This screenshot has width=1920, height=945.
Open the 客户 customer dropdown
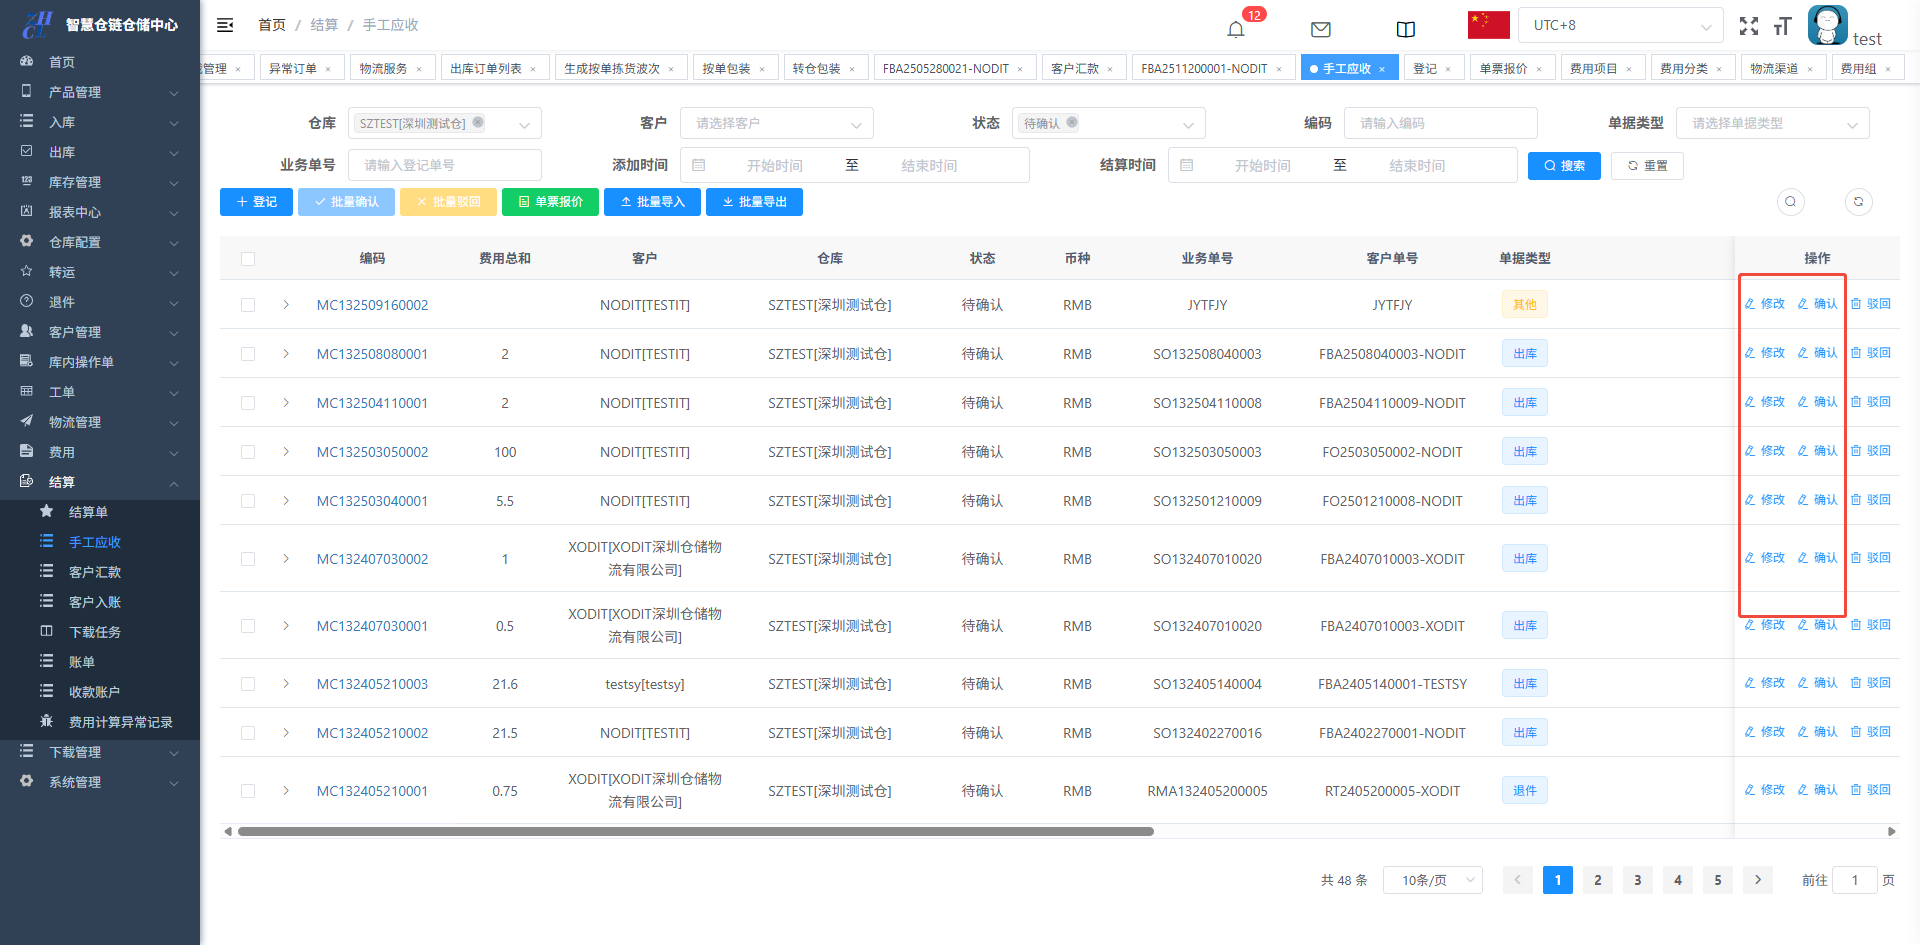point(776,124)
